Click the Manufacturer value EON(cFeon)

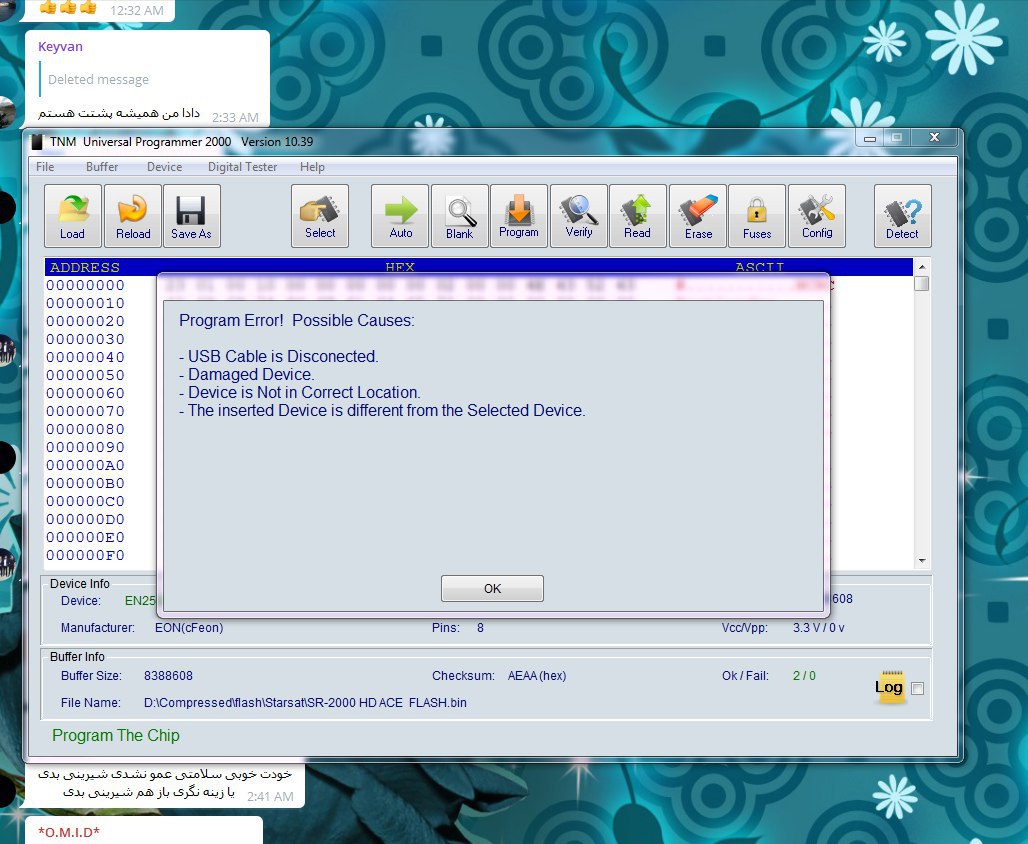click(189, 628)
